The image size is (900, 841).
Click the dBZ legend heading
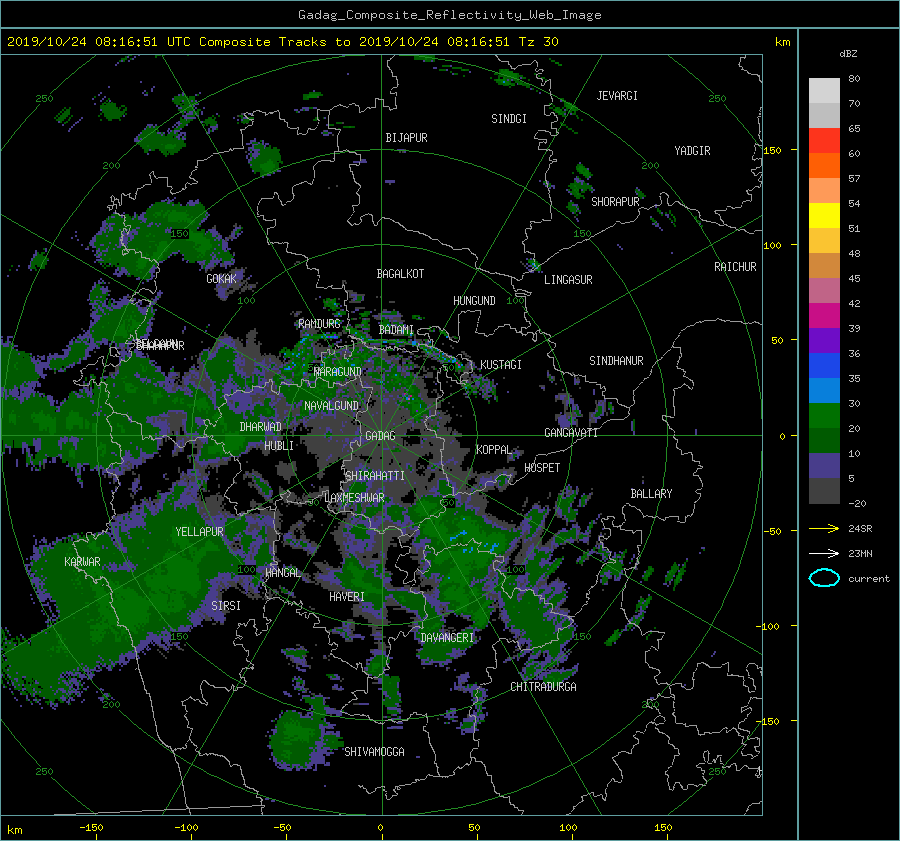[x=848, y=53]
